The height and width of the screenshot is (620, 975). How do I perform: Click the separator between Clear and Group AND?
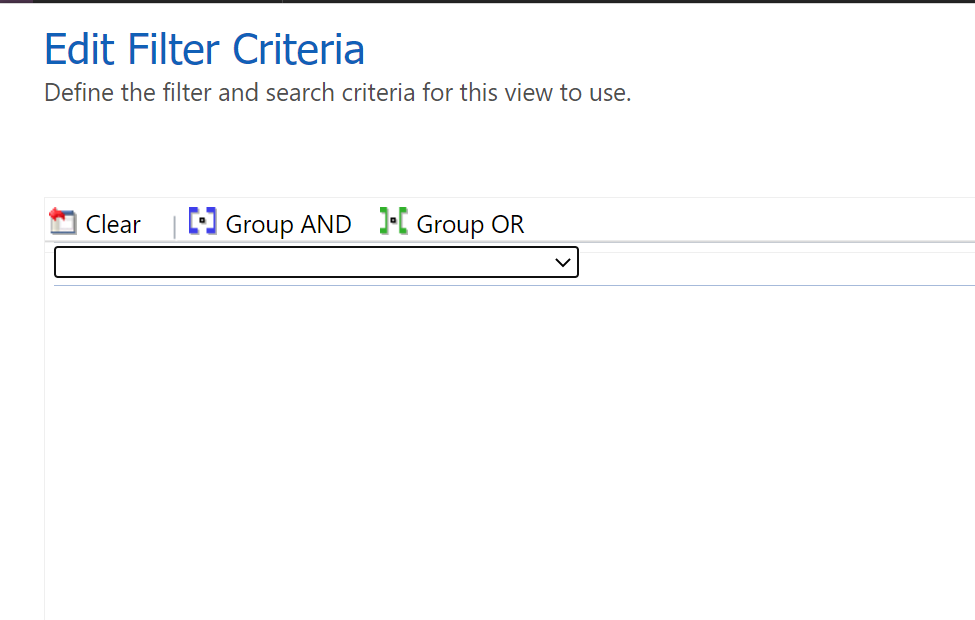pyautogui.click(x=174, y=226)
